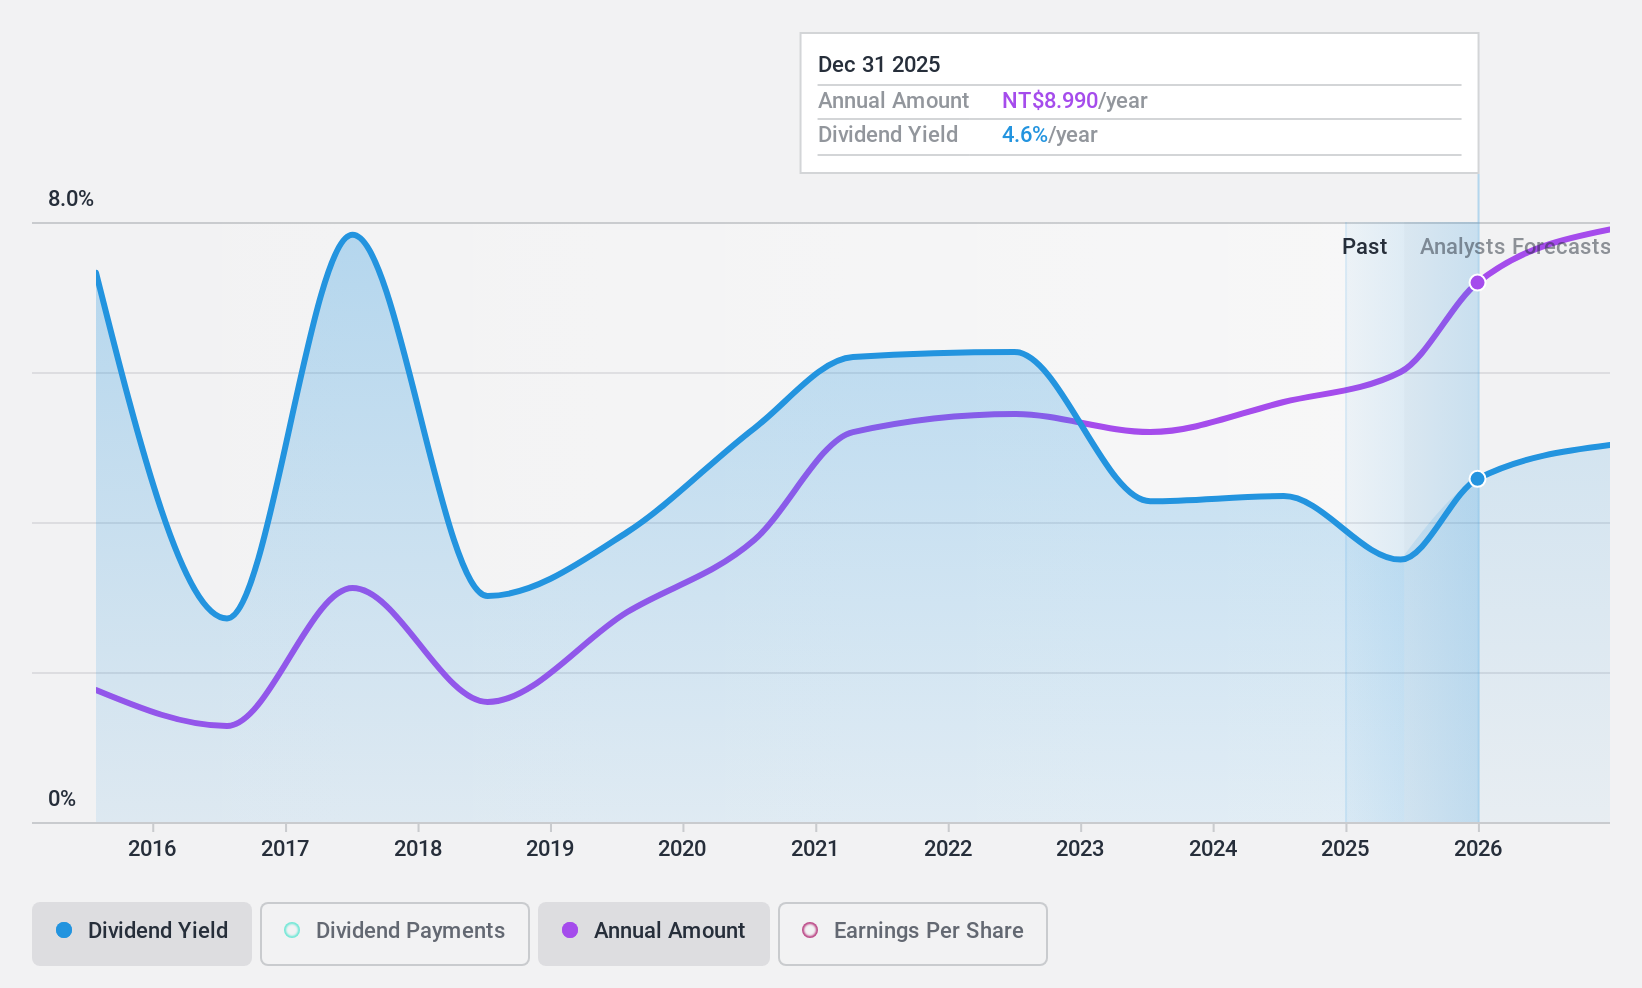Toggle the Annual Amount legend button
Viewport: 1642px width, 988px height.
654,934
